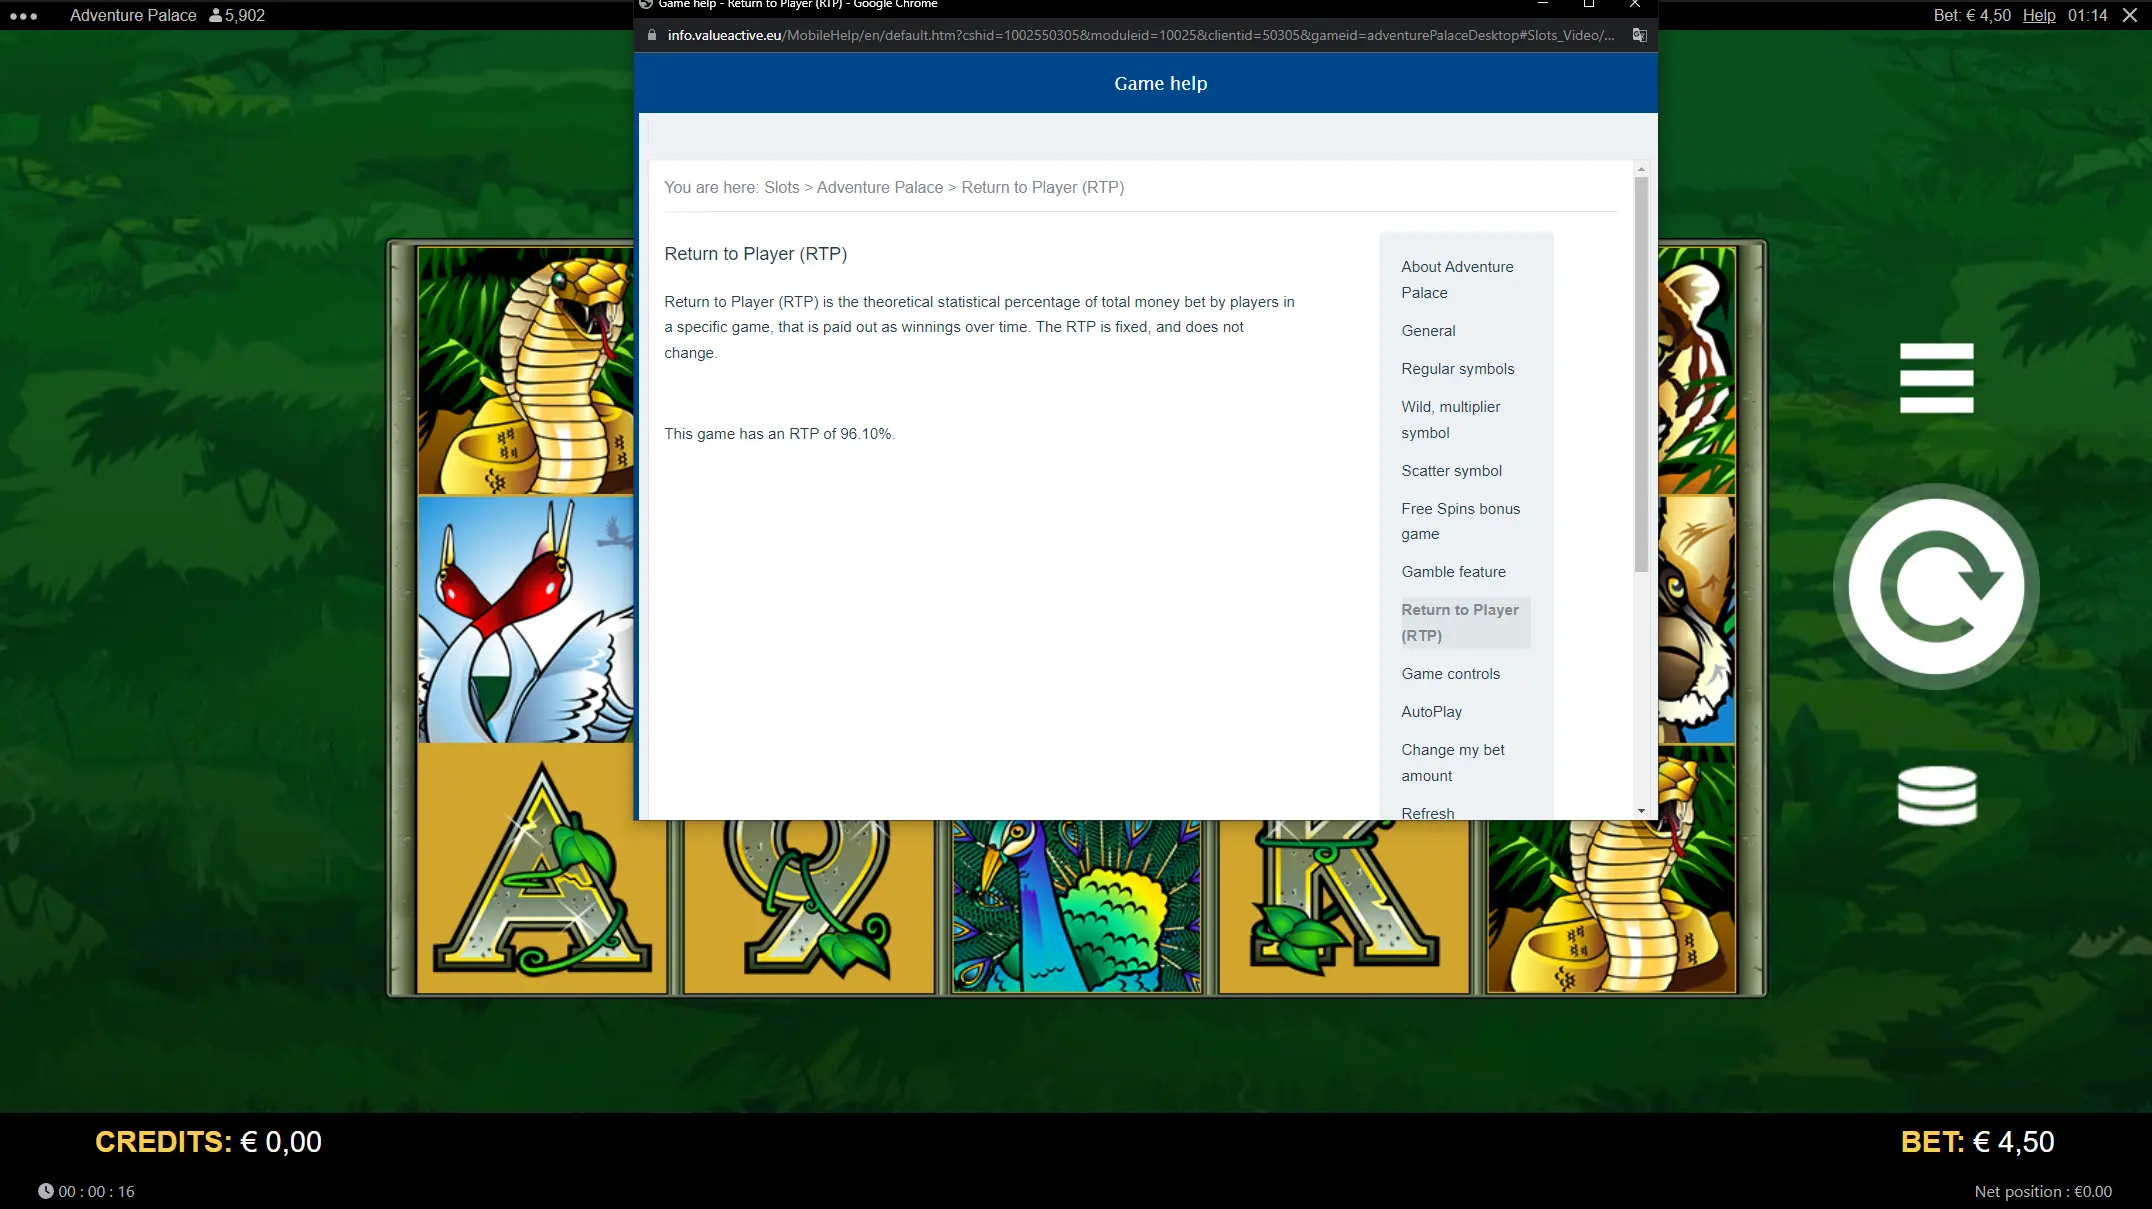The height and width of the screenshot is (1209, 2152).
Task: Click the scrollbar up arrow in help window
Action: tap(1641, 169)
